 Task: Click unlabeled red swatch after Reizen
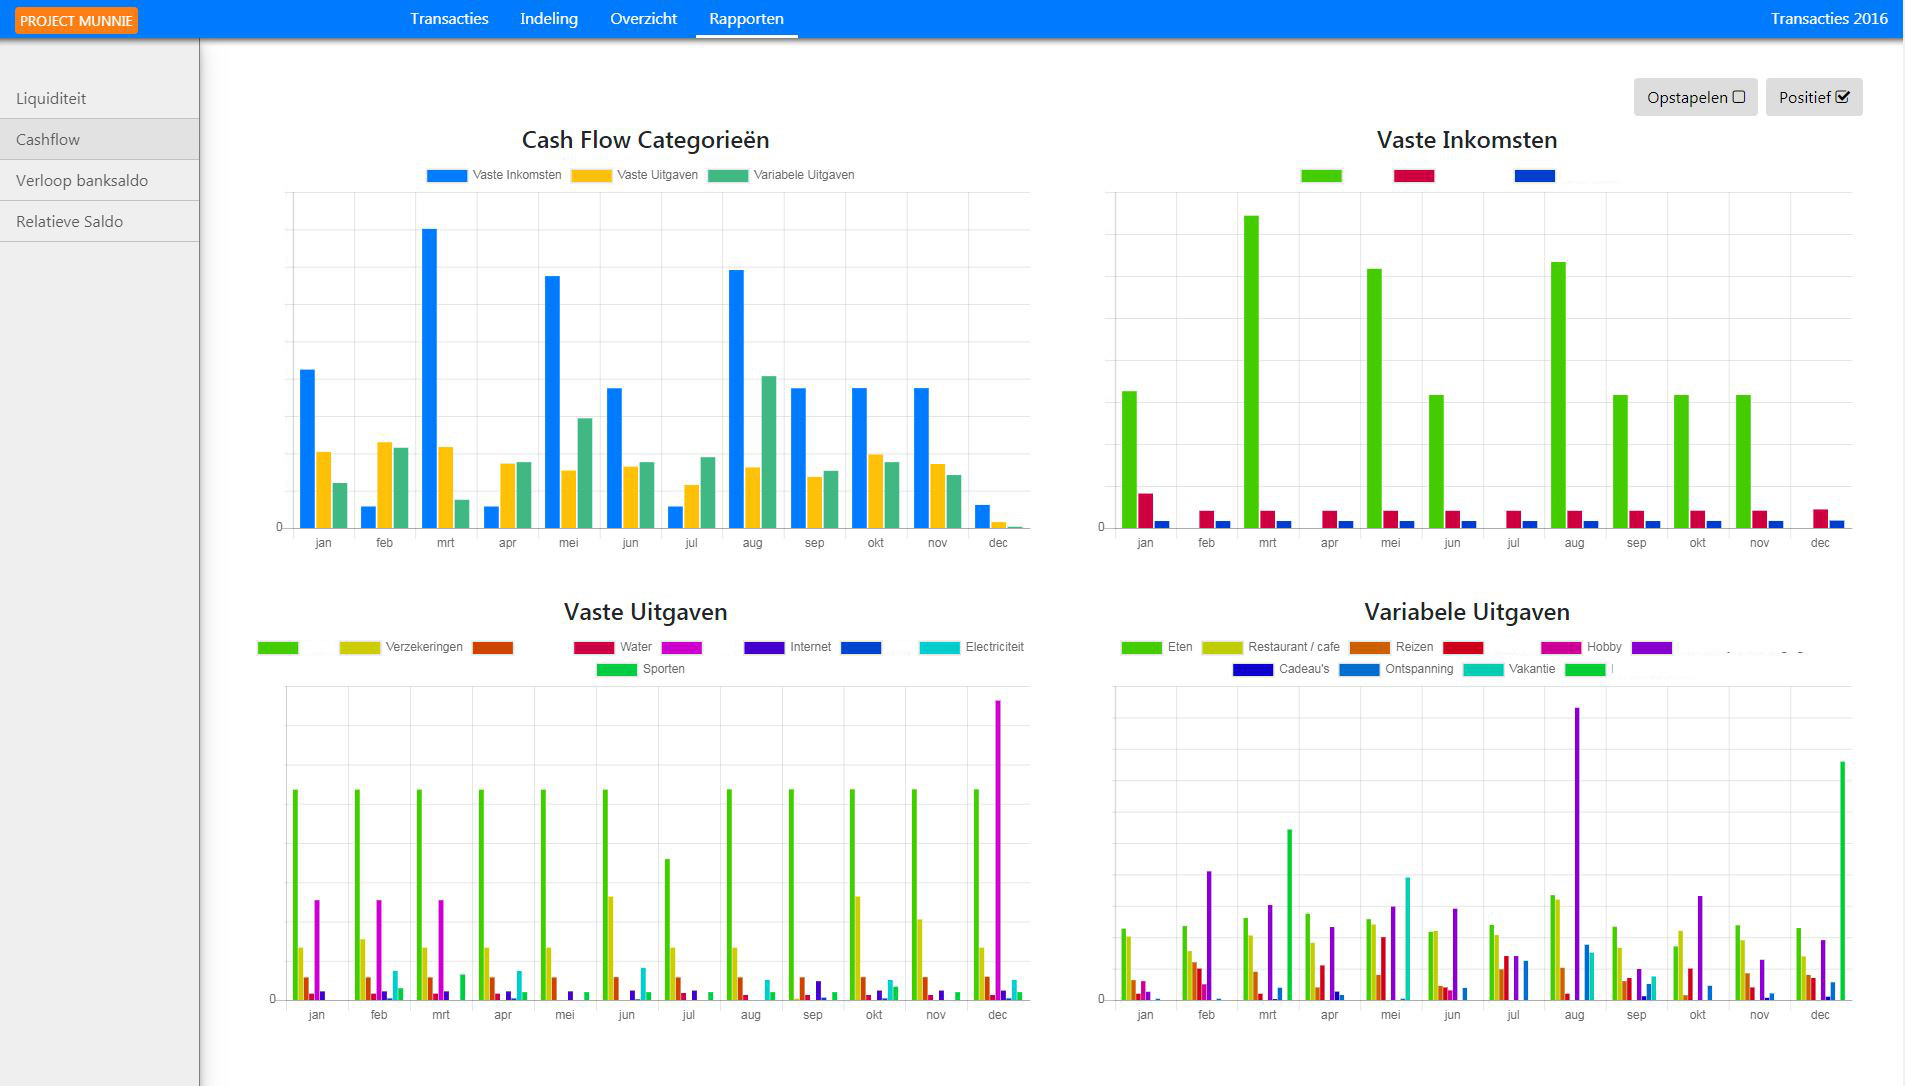[x=1463, y=648]
